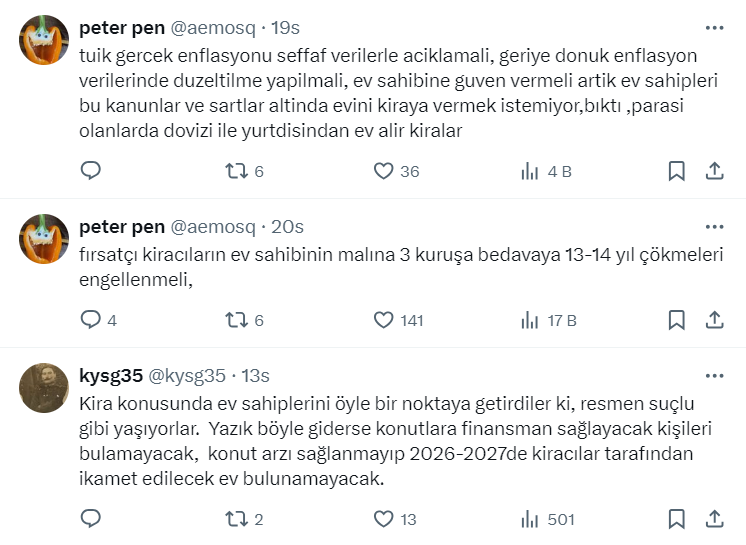The image size is (746, 545).
Task: Open more options on second peter pen tweet
Action: pyautogui.click(x=714, y=227)
